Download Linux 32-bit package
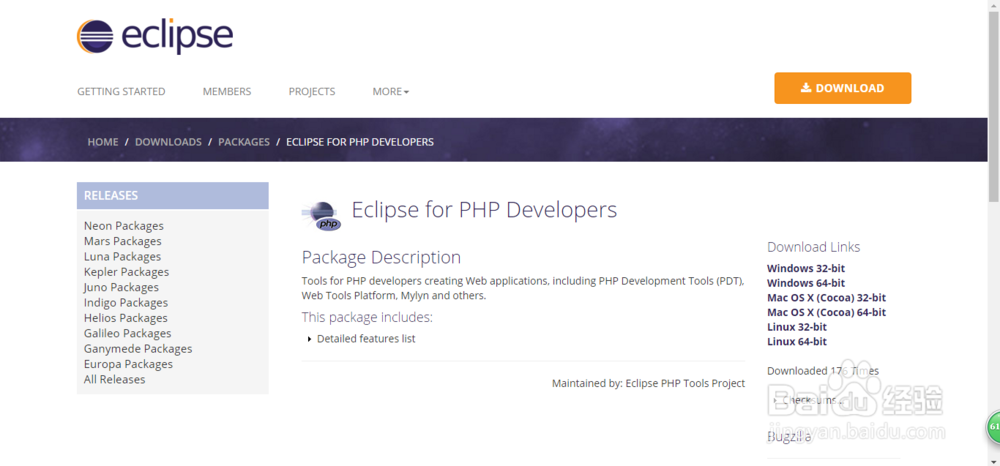 coord(797,327)
